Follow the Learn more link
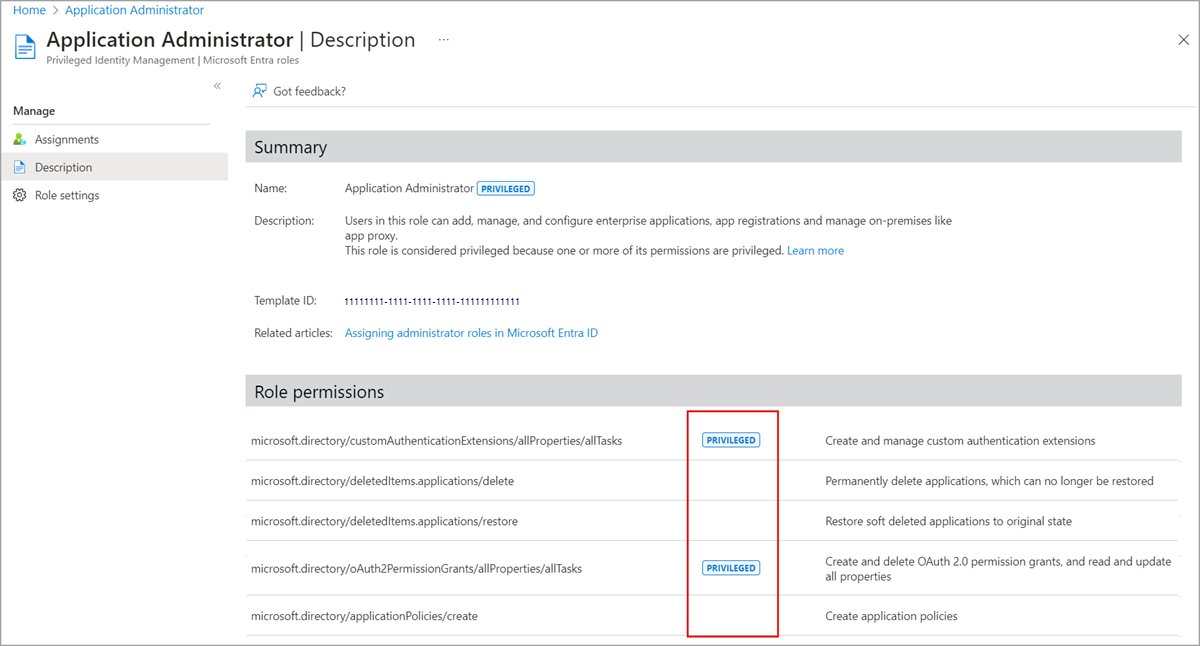 815,251
